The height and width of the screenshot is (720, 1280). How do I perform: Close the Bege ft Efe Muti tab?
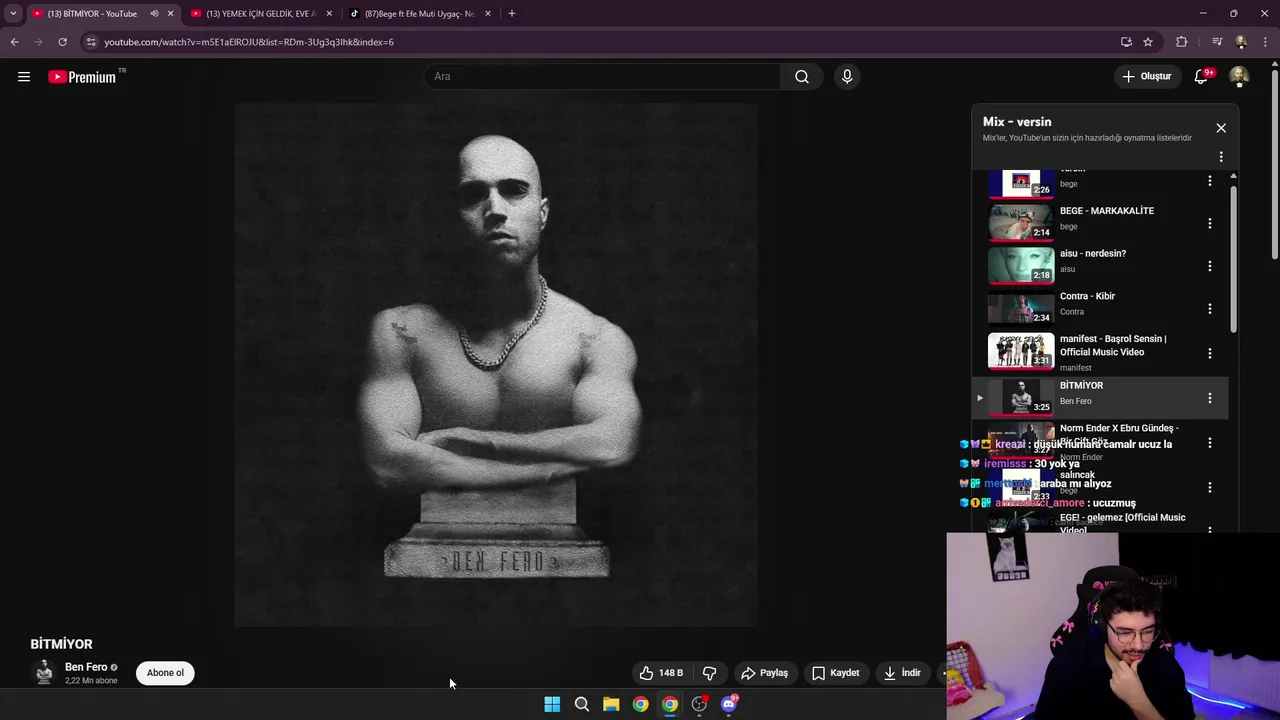tap(488, 13)
